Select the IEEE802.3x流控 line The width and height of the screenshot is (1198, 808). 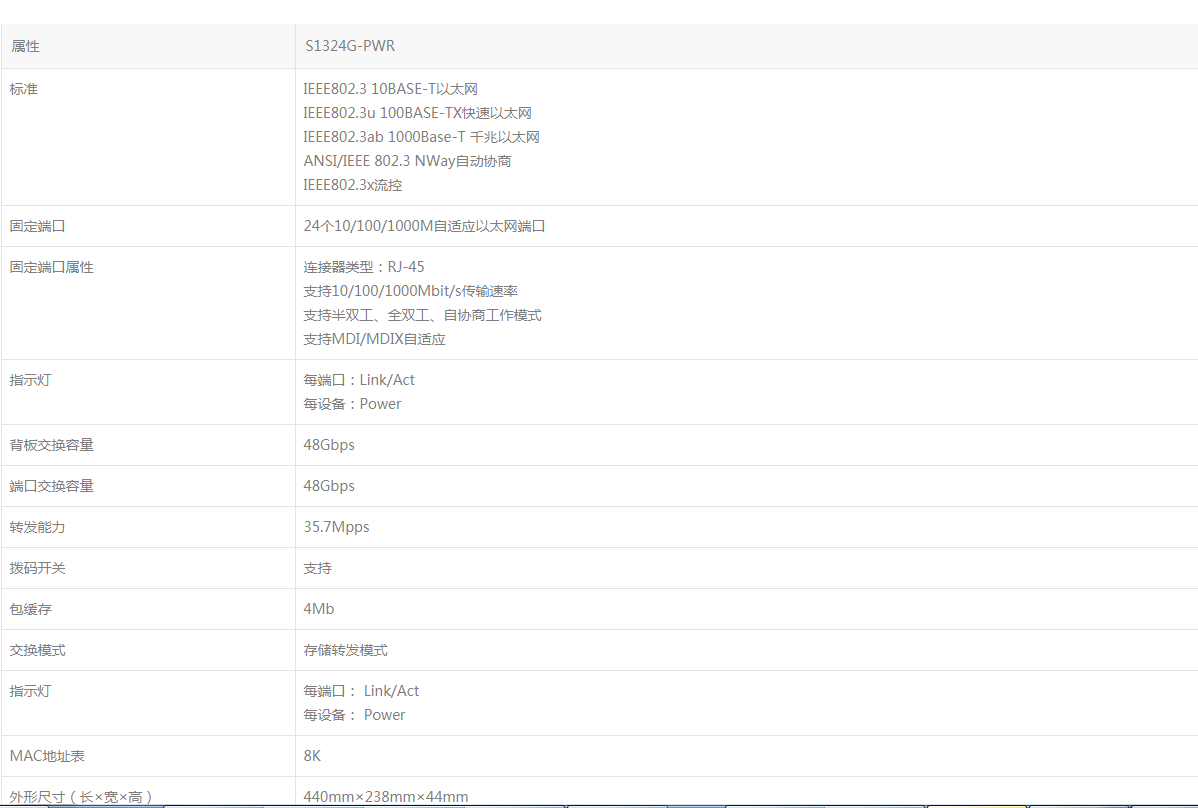point(352,185)
